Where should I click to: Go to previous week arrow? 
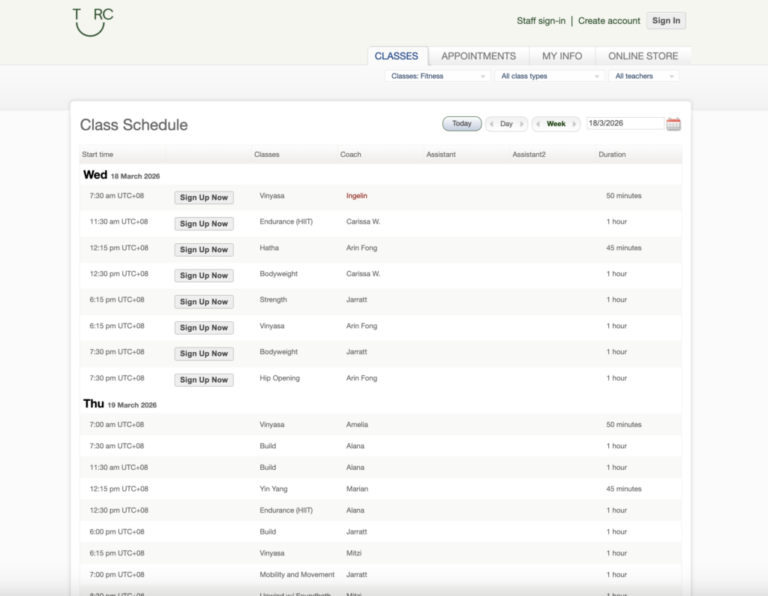pos(538,124)
